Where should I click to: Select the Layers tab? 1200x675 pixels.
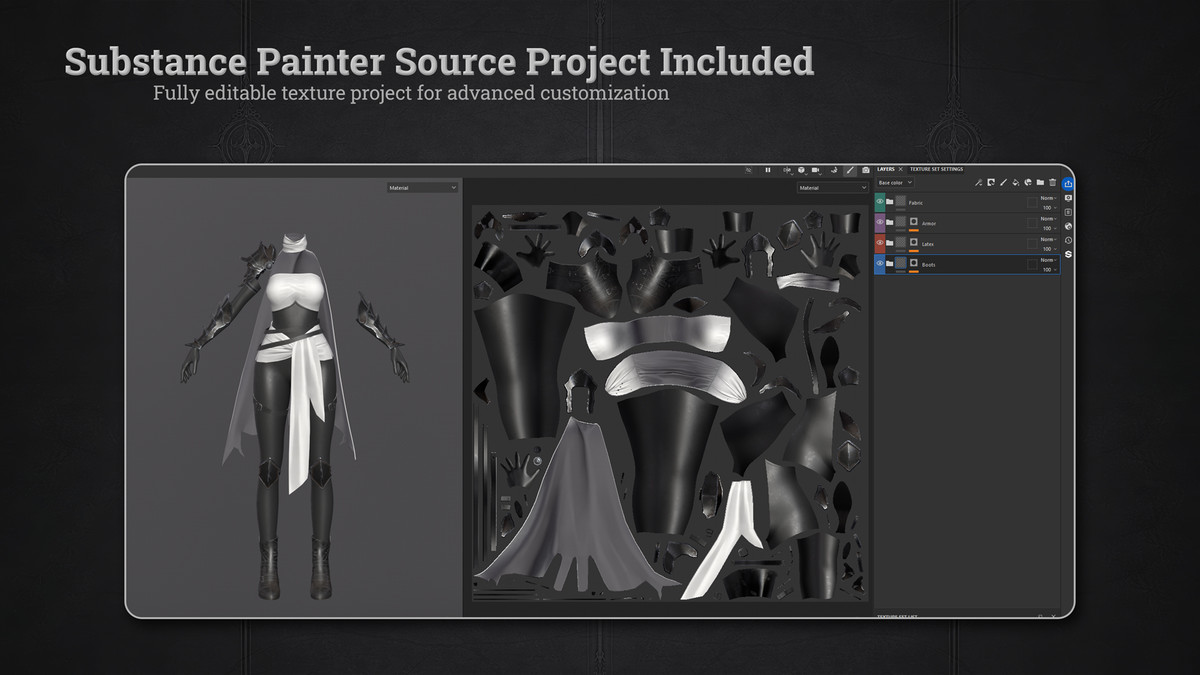(x=886, y=169)
